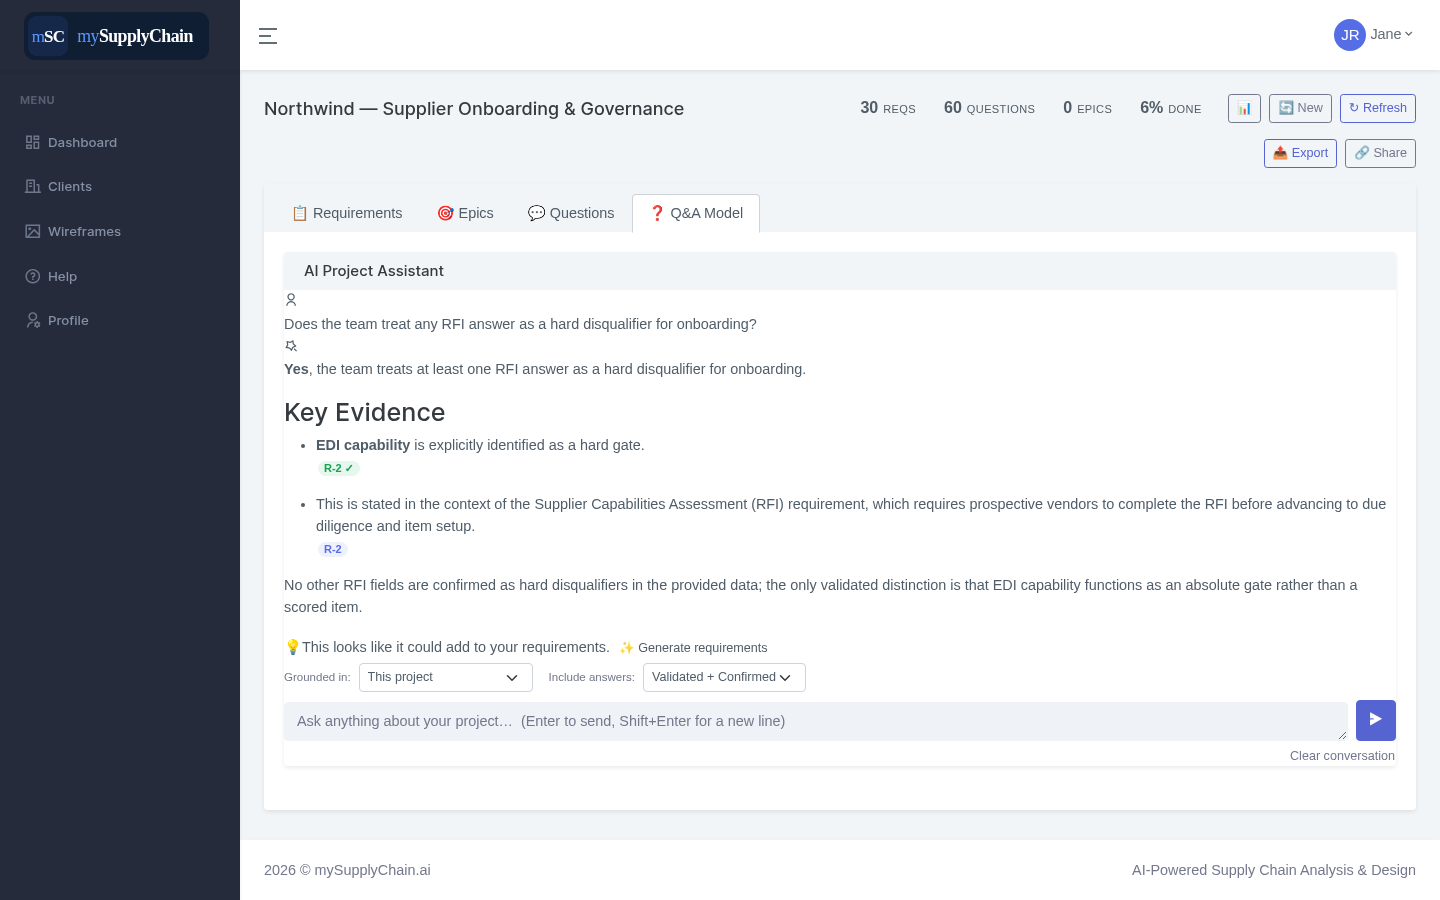Click the 60 QUESTIONS counter

click(989, 108)
